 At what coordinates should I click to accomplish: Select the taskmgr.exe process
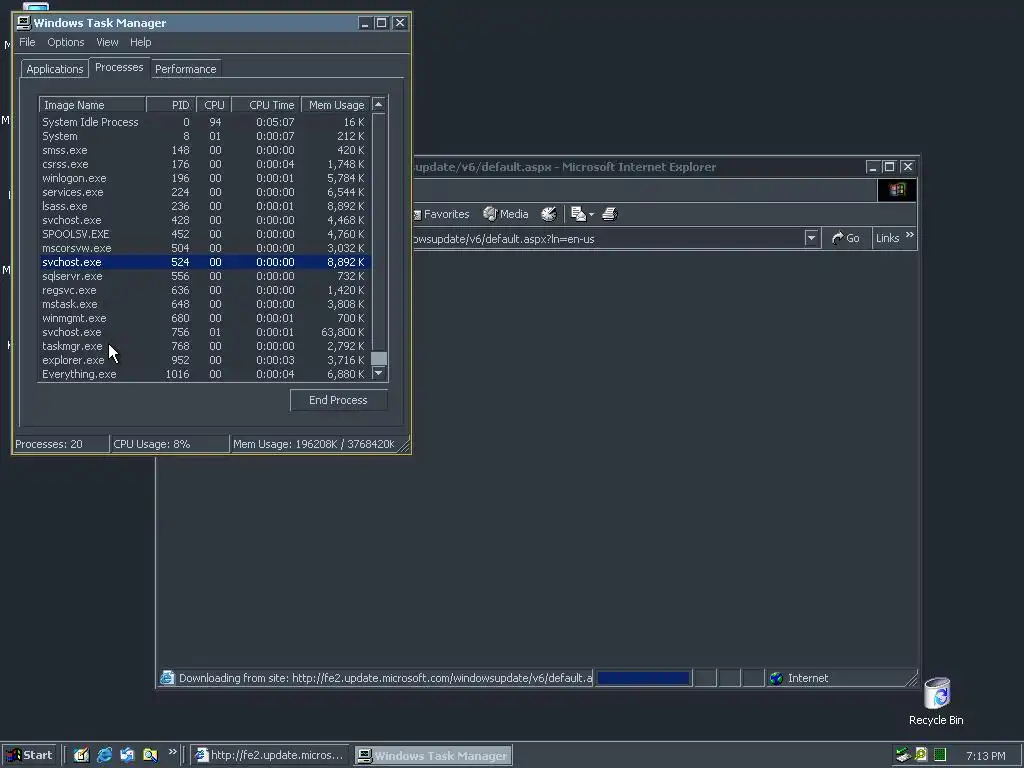pyautogui.click(x=205, y=346)
